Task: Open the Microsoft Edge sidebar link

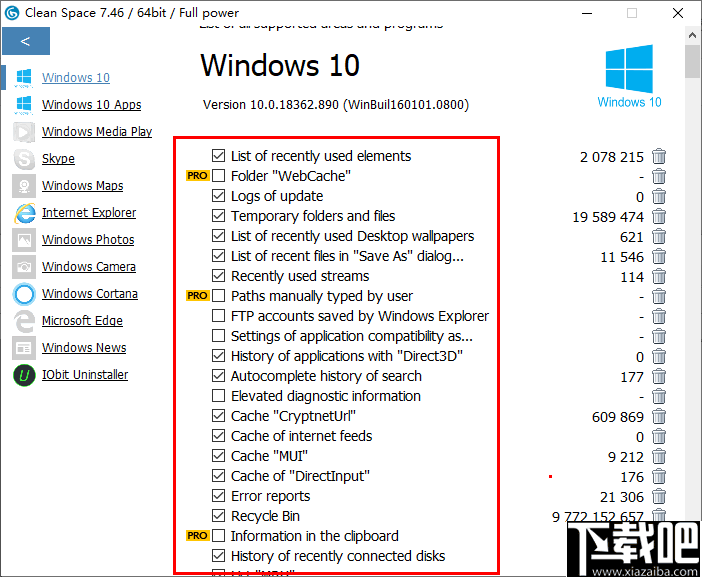Action: point(82,321)
